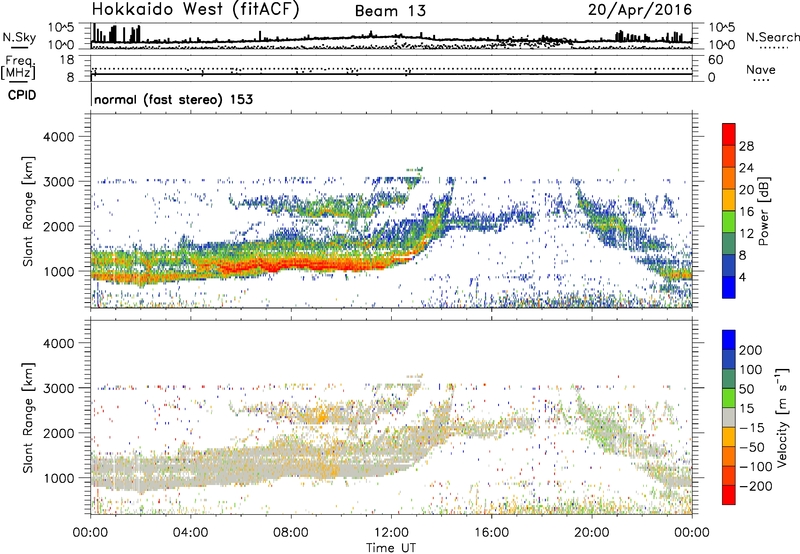Click the "12:00" time tick label
Image resolution: width=800 pixels, height=554 pixels.
[391, 533]
